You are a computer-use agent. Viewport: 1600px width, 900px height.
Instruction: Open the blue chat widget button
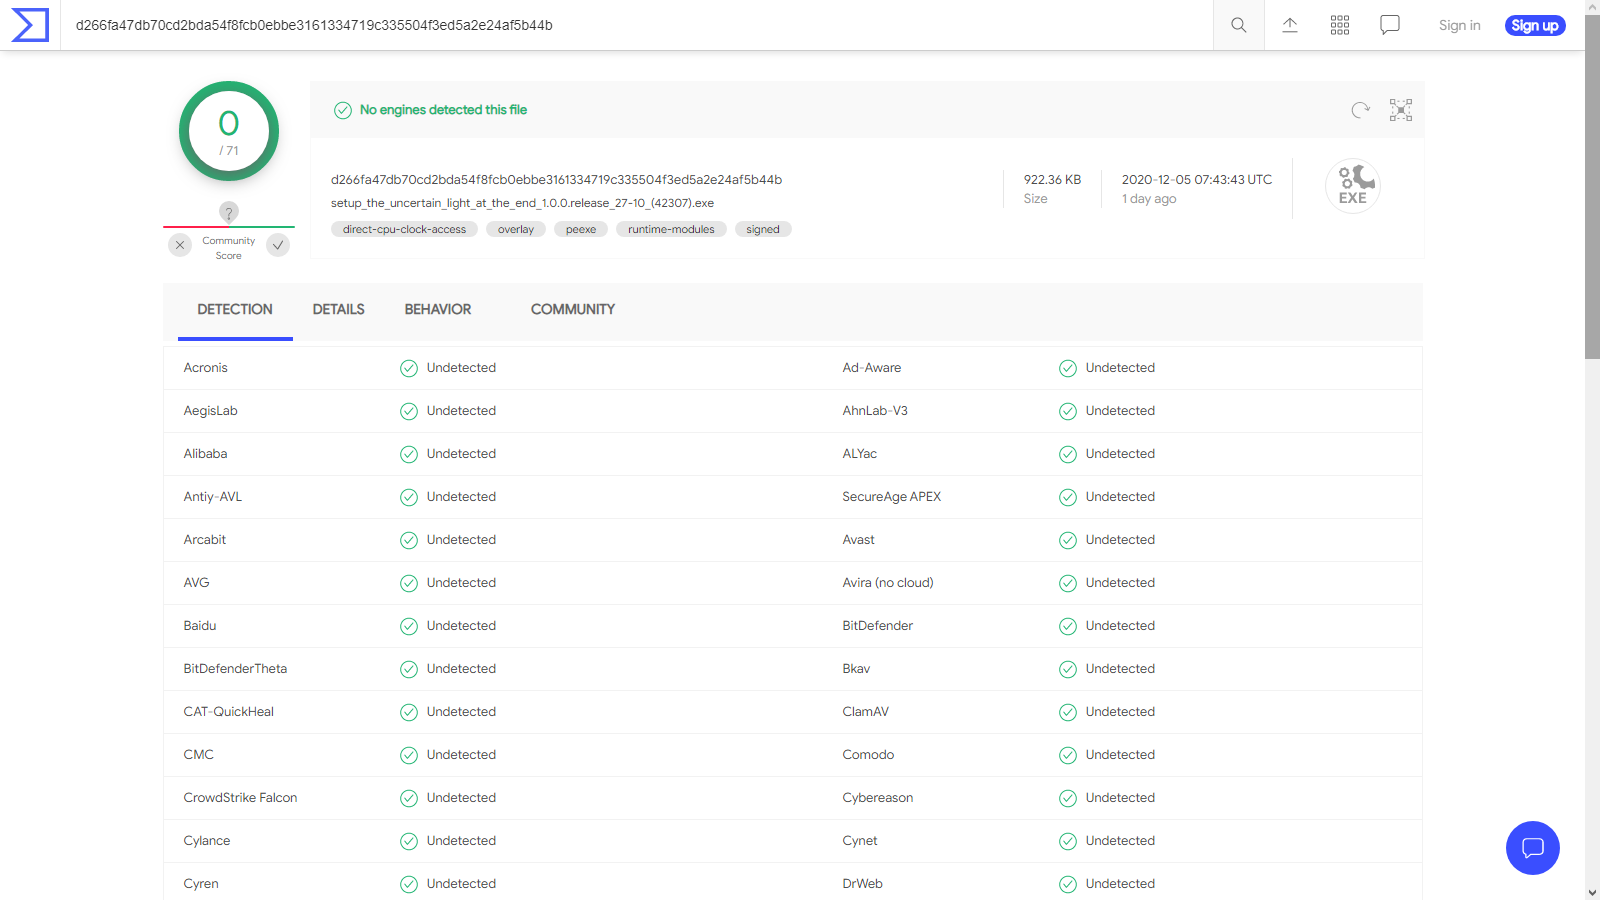[1532, 848]
